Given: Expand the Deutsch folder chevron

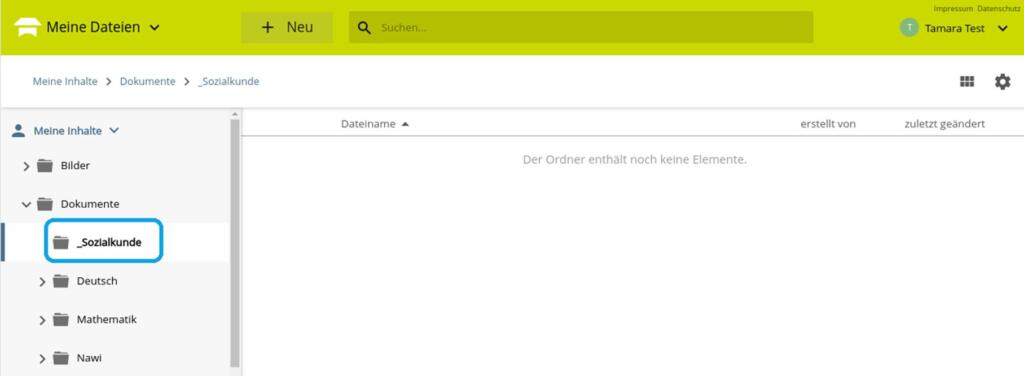Looking at the screenshot, I should pos(42,282).
